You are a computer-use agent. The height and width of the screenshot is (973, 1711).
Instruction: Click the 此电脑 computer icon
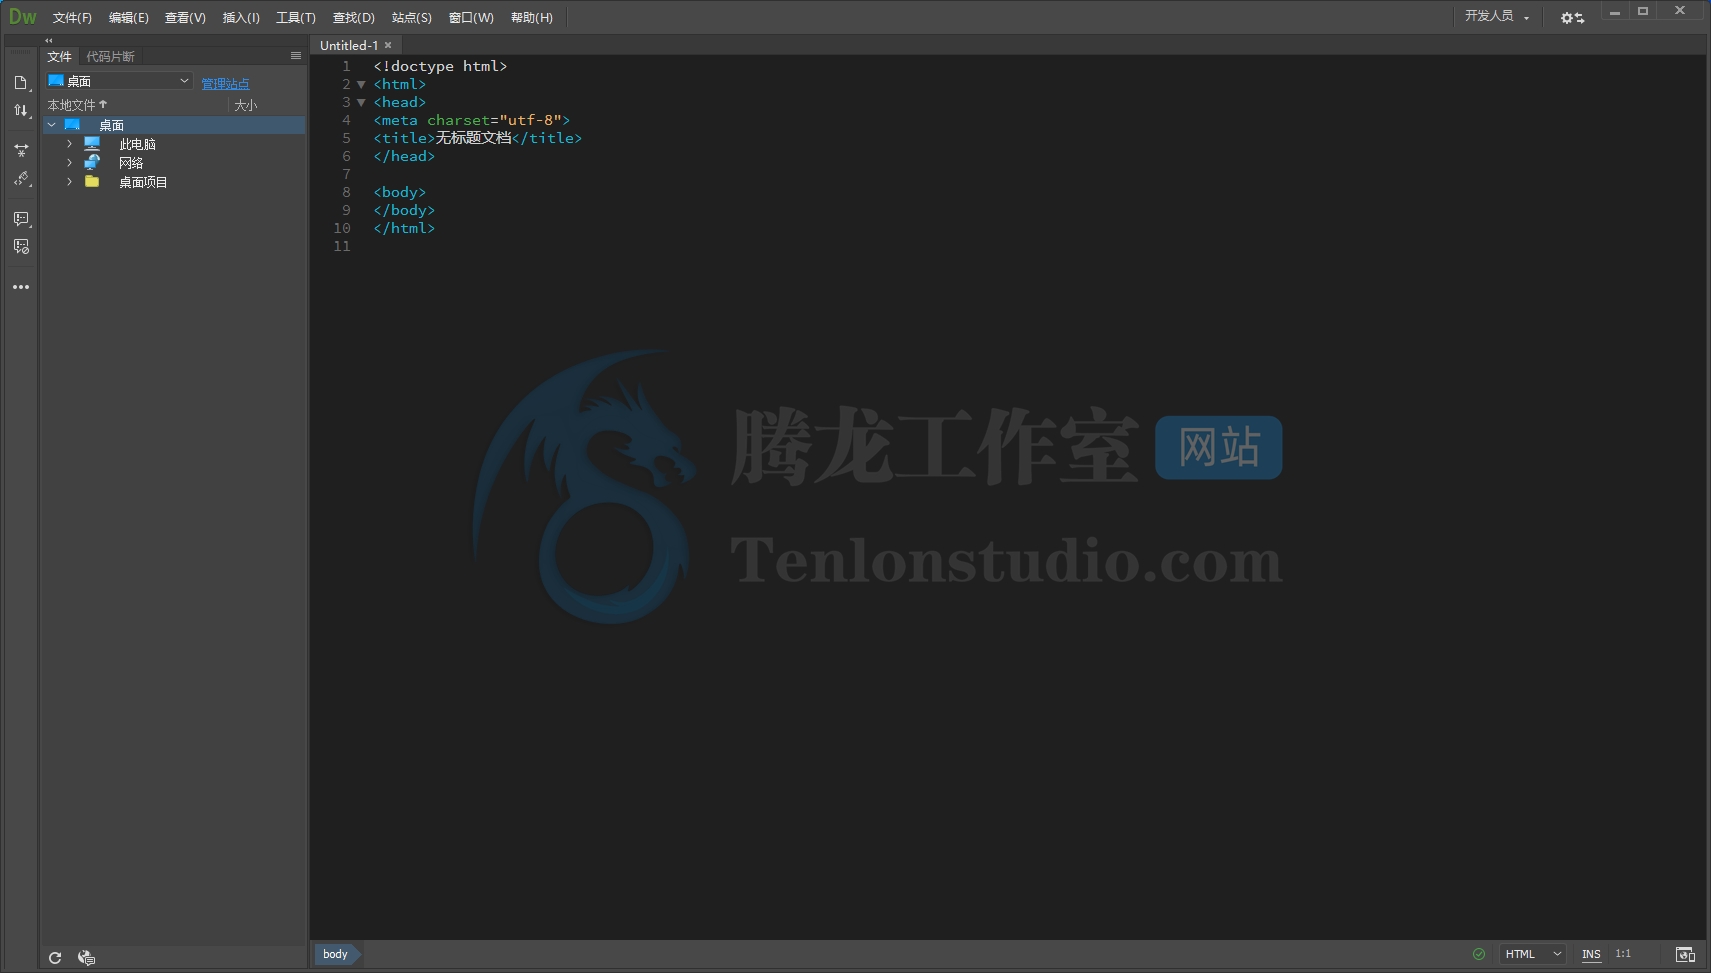pos(92,144)
